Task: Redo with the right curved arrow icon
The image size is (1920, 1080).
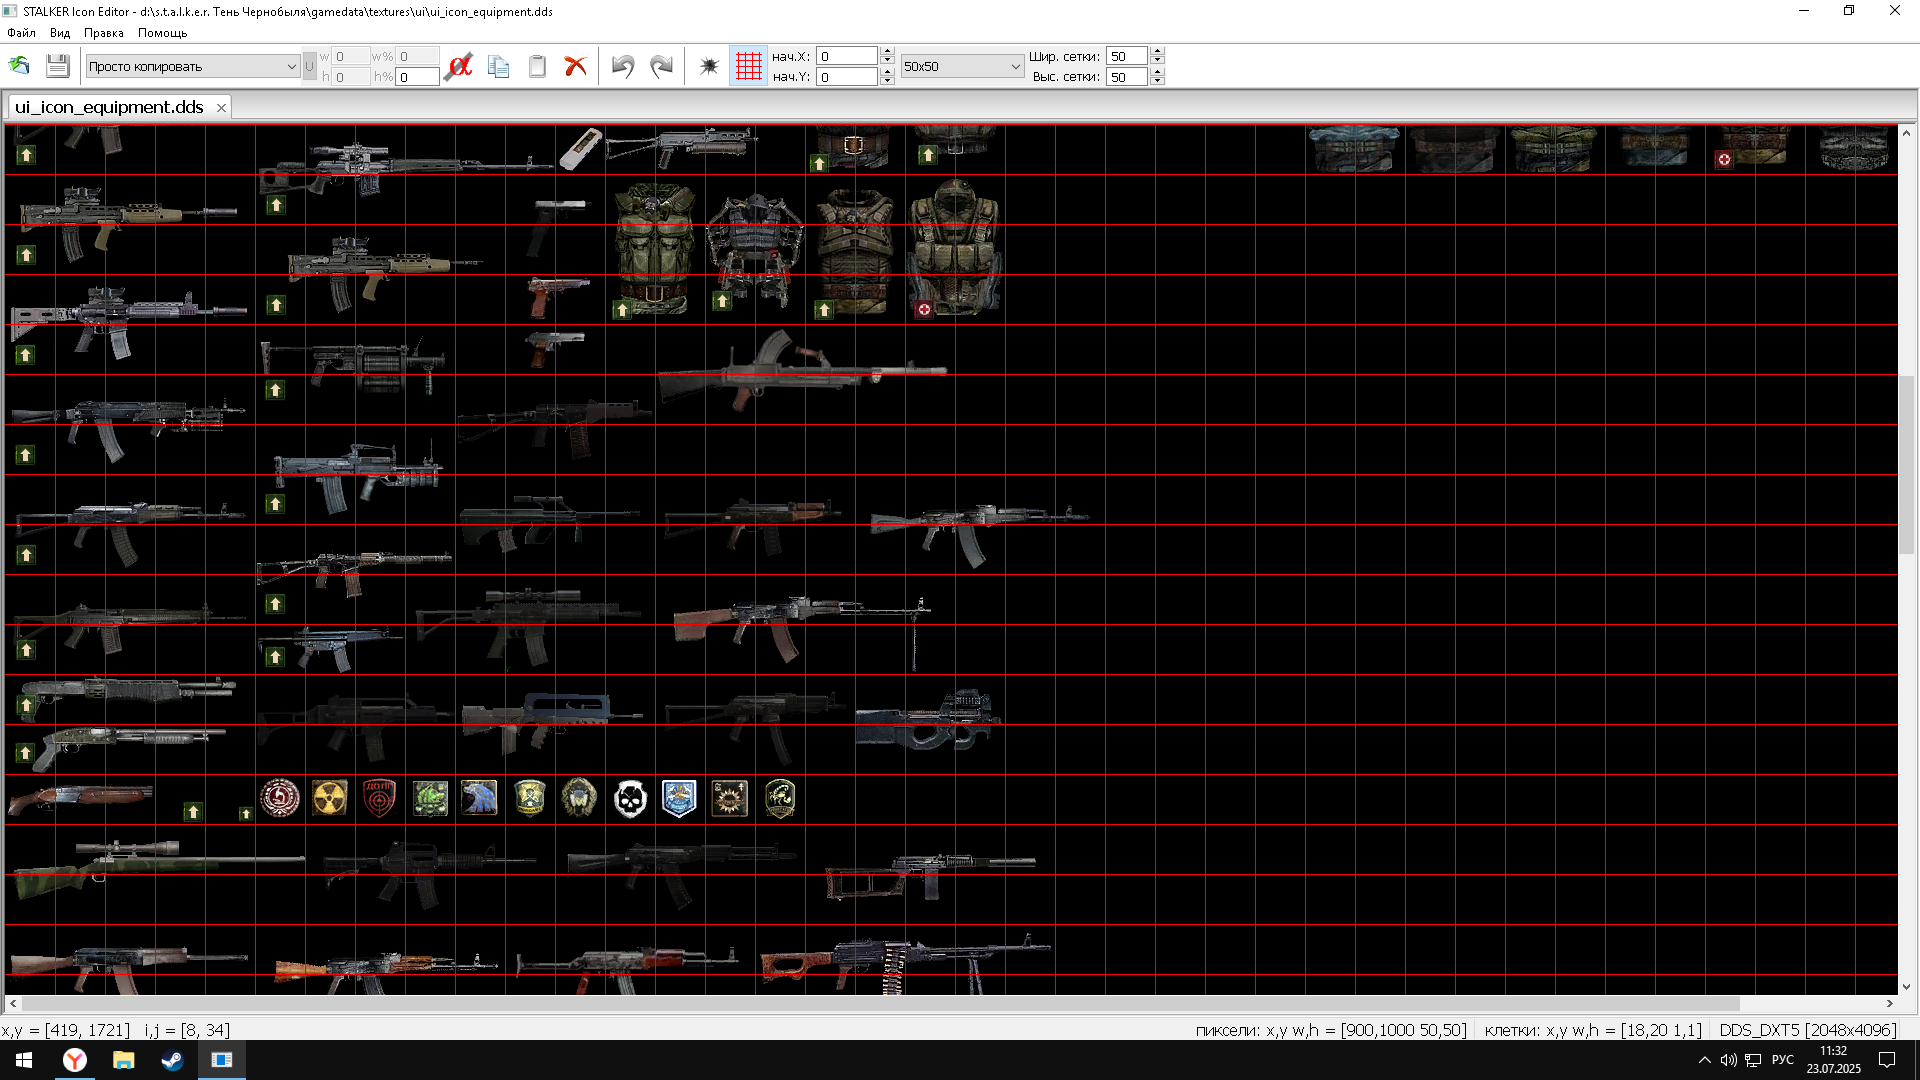Action: coord(661,66)
